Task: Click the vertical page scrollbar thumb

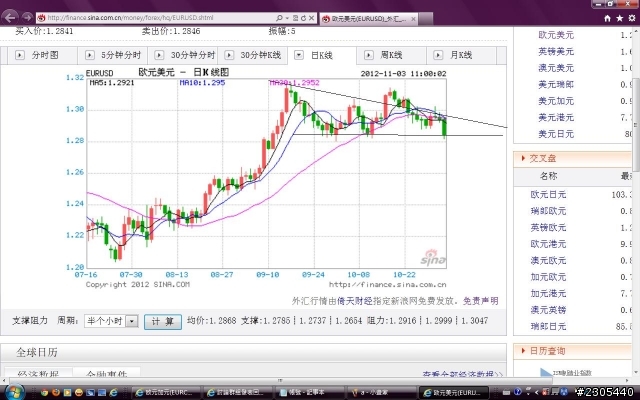Action: [x=636, y=124]
